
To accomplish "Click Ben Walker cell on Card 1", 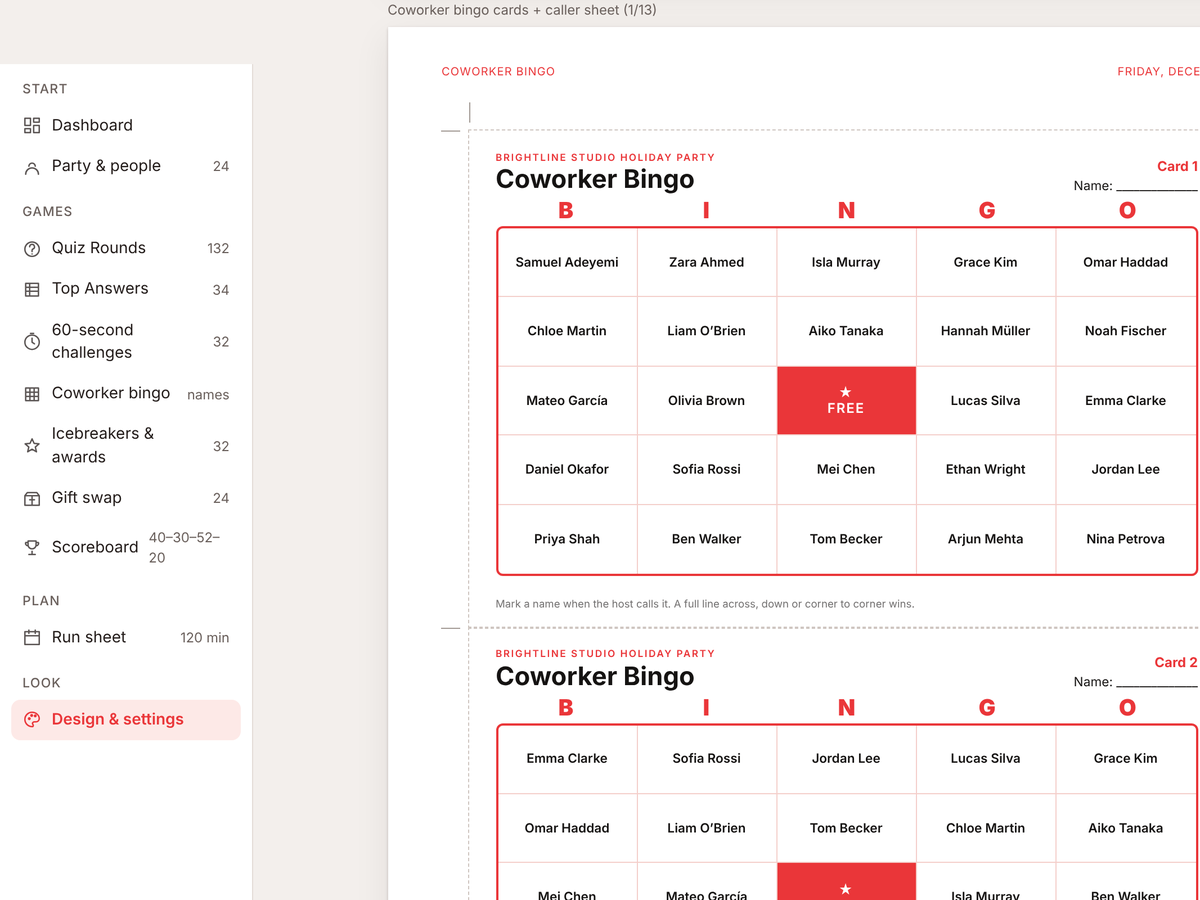I will 707,539.
